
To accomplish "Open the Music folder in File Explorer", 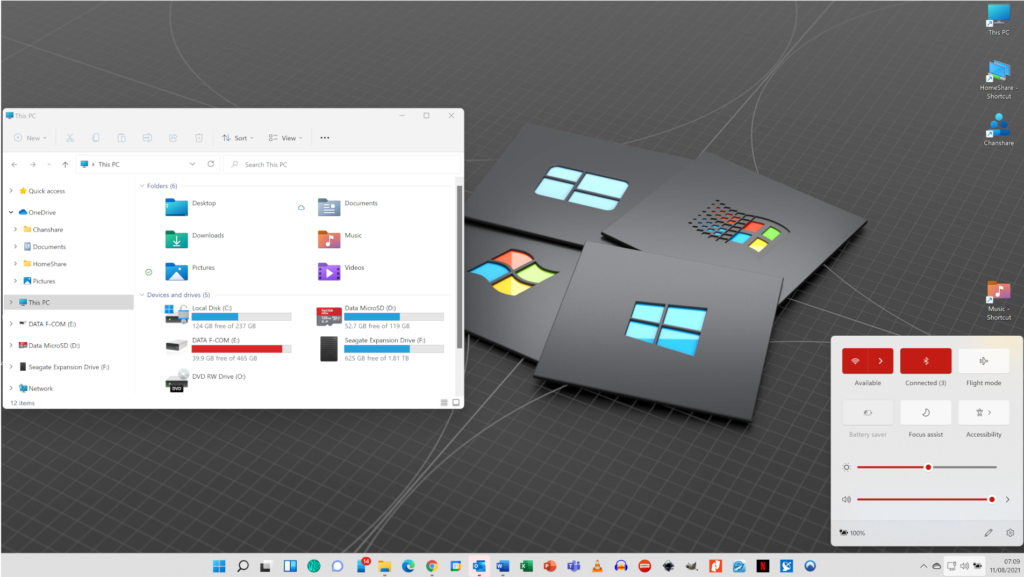I will pyautogui.click(x=340, y=239).
